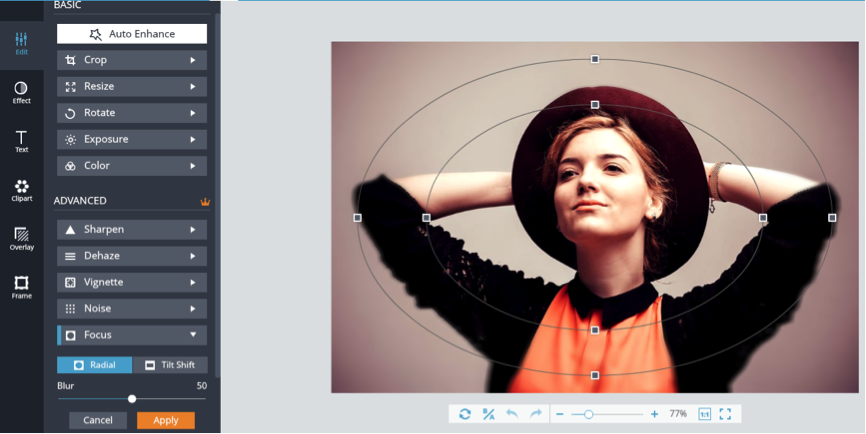Click the sun icon beside Exposure
The width and height of the screenshot is (866, 434).
pyautogui.click(x=70, y=140)
